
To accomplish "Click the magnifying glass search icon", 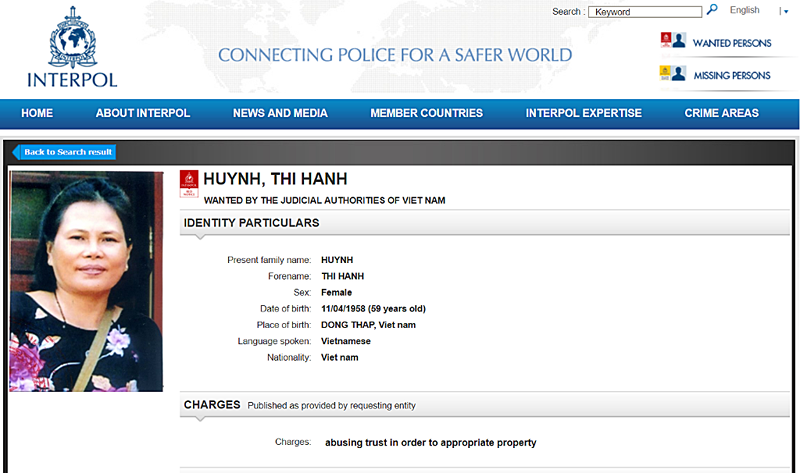I will tap(712, 10).
